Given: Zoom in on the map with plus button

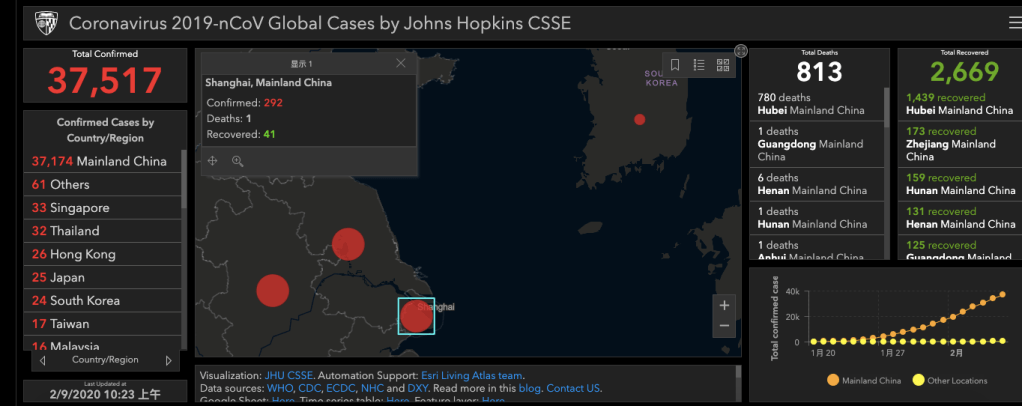Looking at the screenshot, I should 724,305.
